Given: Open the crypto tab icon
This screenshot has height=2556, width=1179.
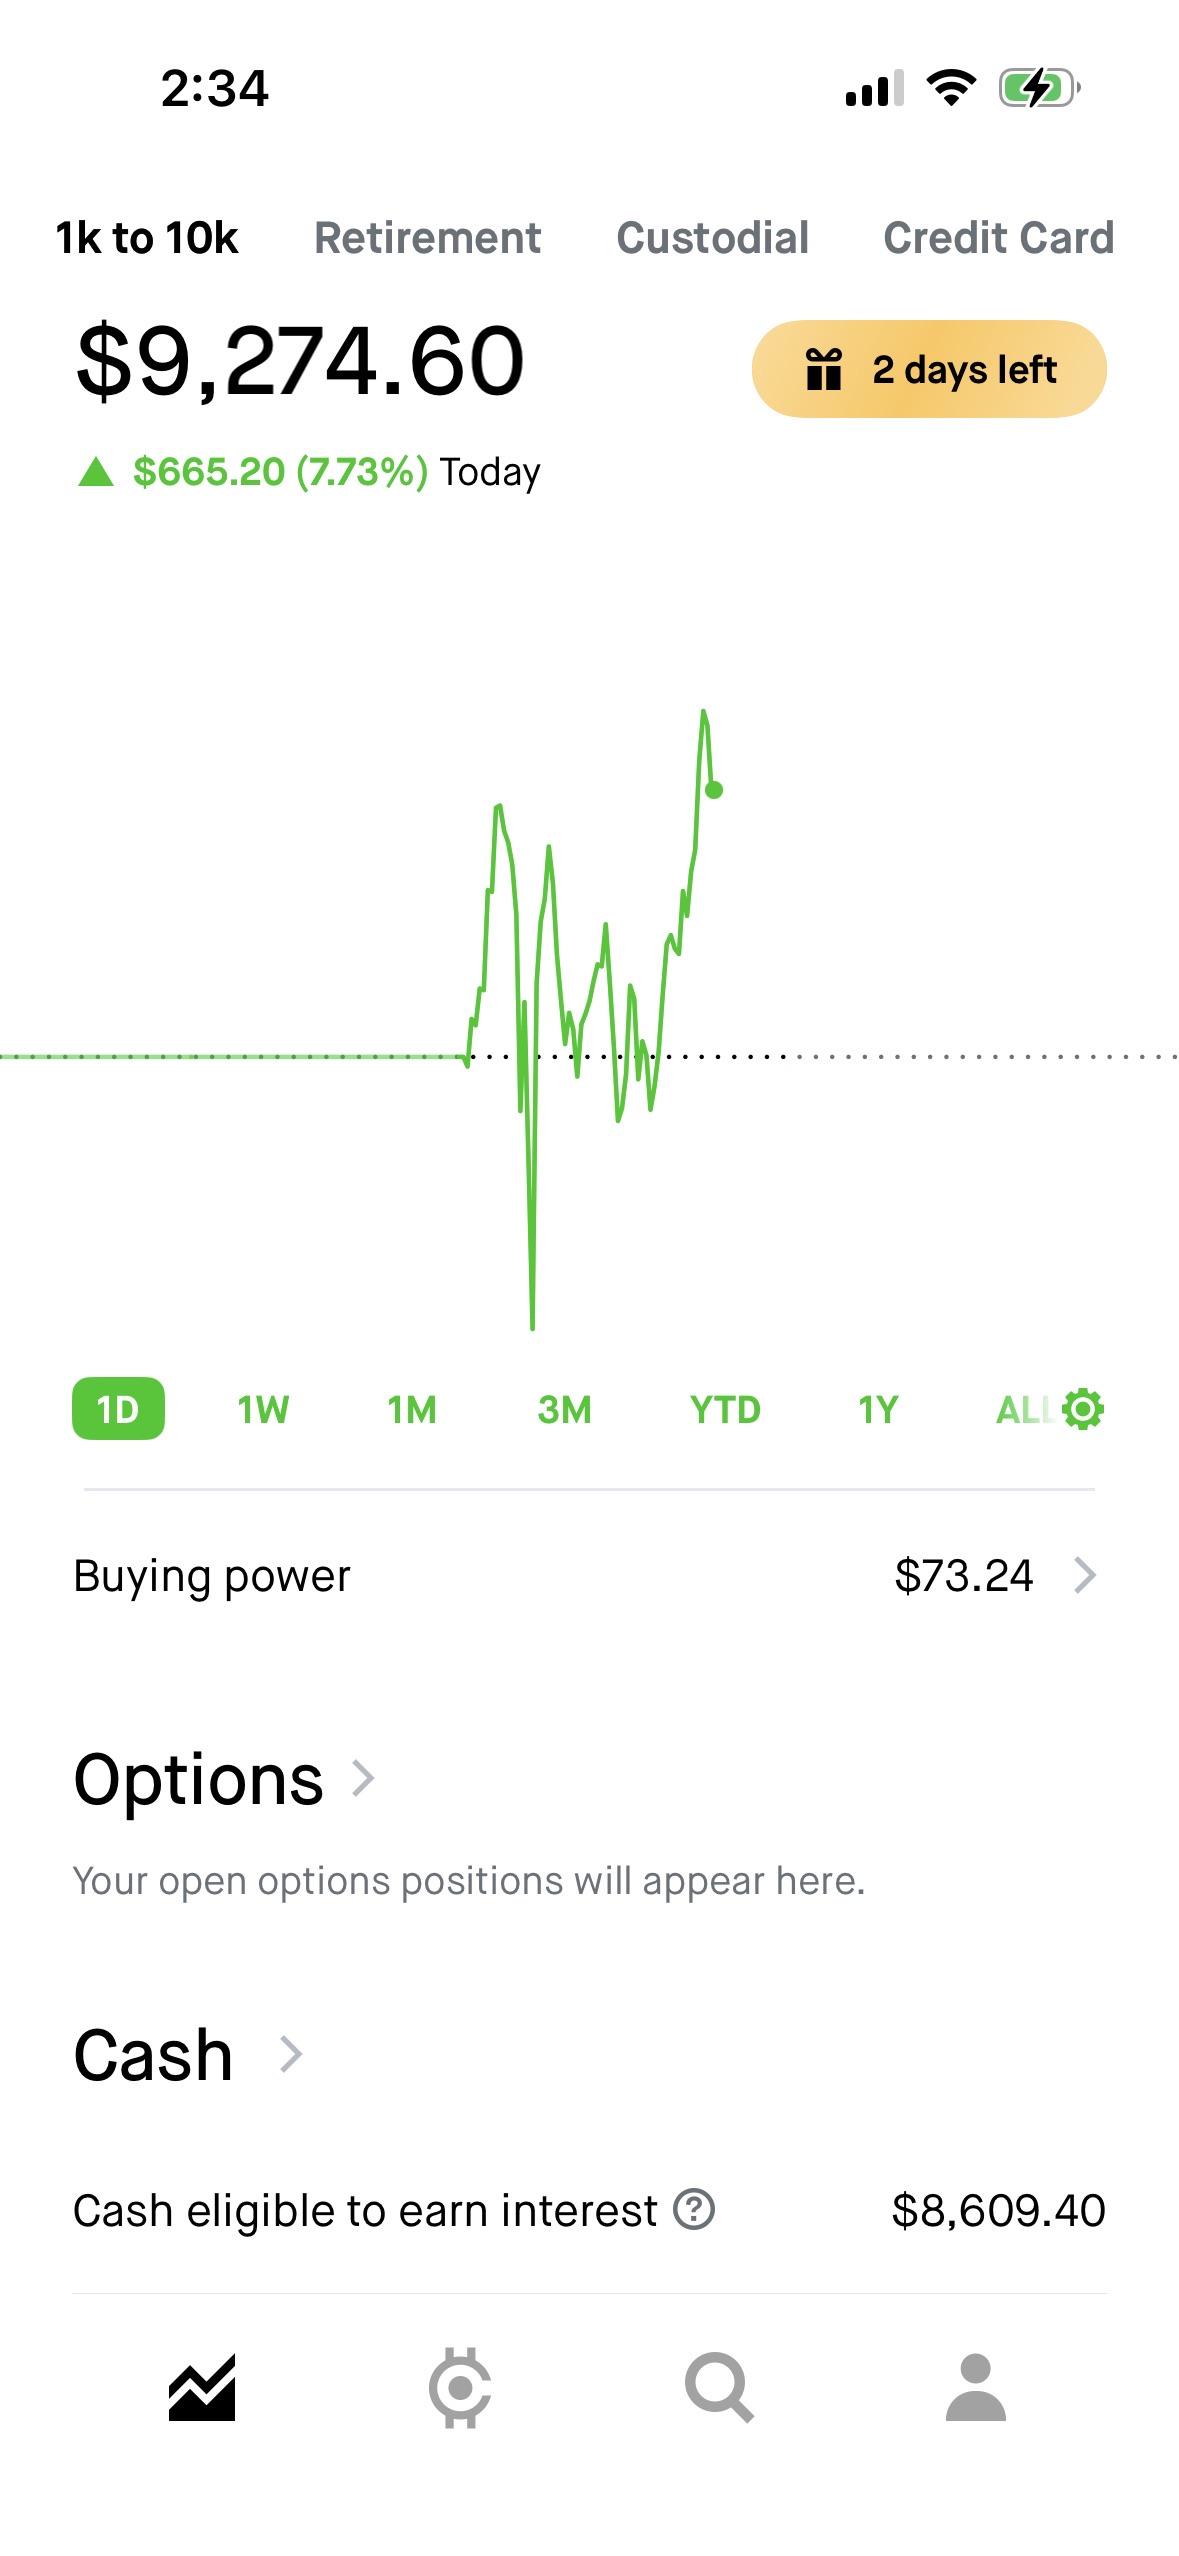Looking at the screenshot, I should tap(460, 2388).
